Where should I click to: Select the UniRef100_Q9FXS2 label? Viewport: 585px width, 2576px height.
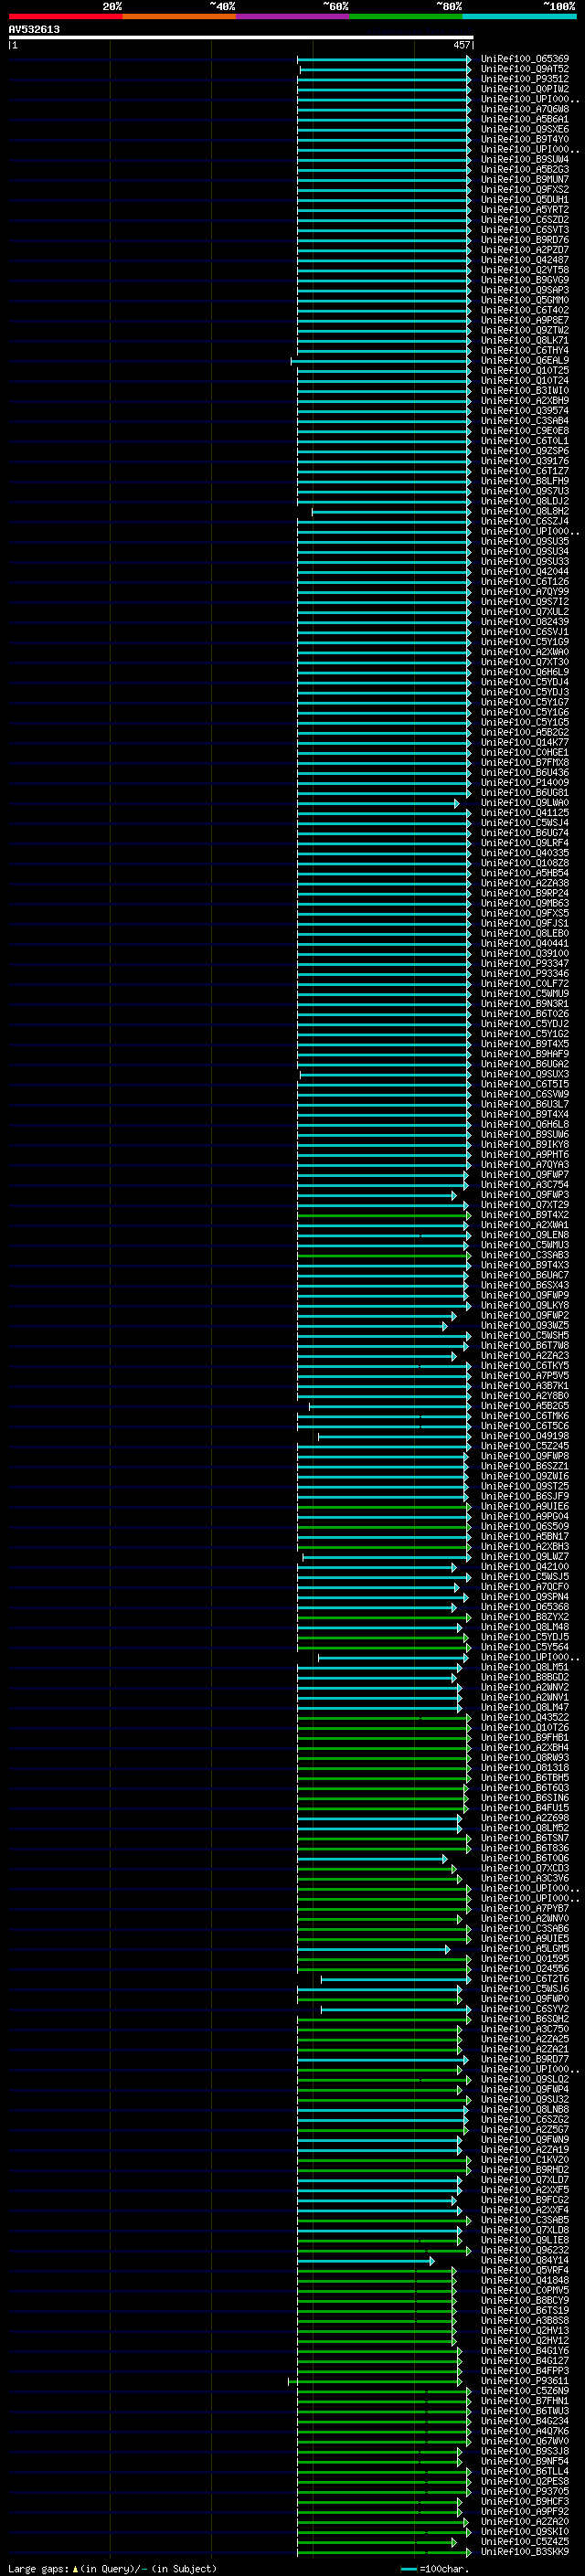click(525, 190)
